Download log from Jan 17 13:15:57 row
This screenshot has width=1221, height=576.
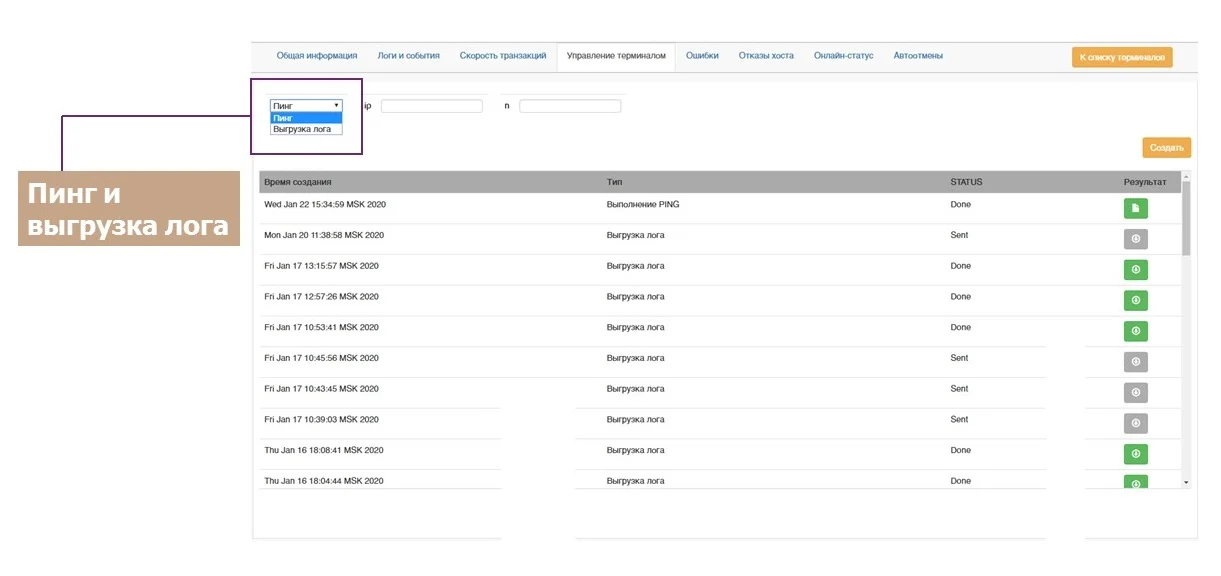[x=1135, y=270]
